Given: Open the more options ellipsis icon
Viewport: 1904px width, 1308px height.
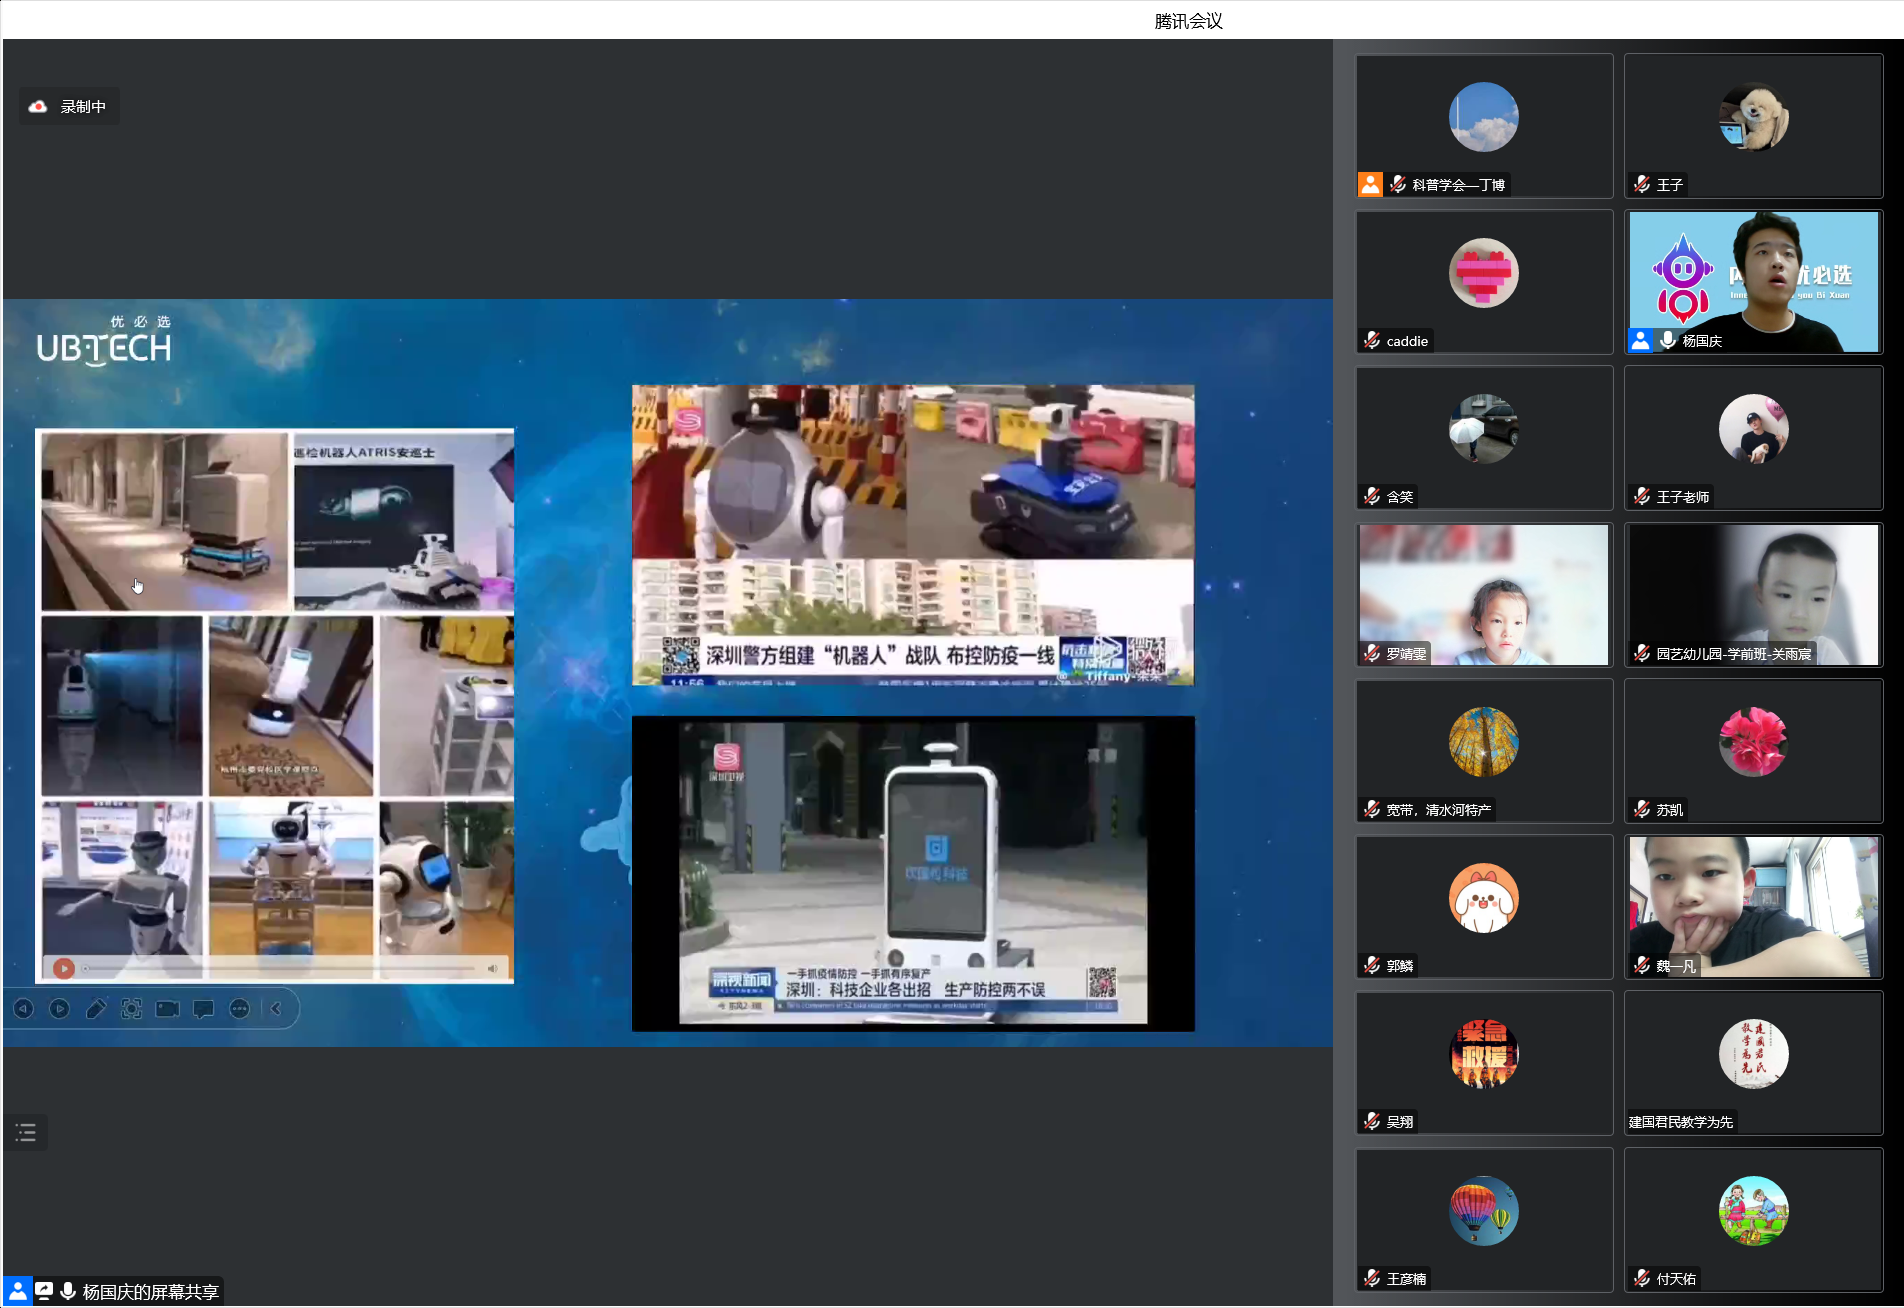Looking at the screenshot, I should point(240,1009).
